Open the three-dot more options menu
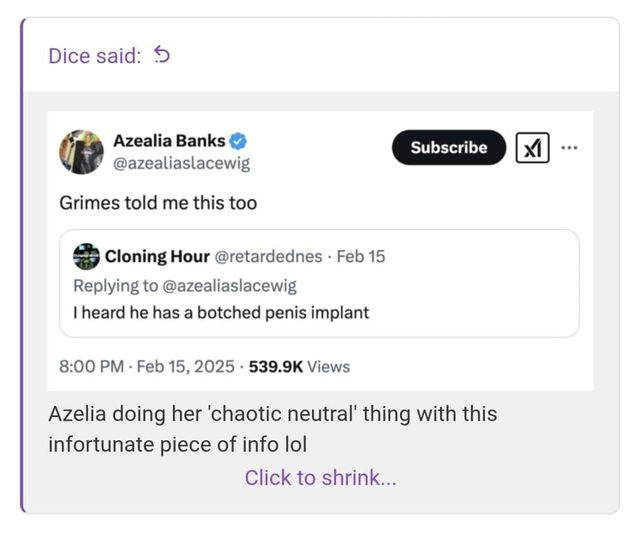Screen dimensions: 640x535 pos(569,148)
